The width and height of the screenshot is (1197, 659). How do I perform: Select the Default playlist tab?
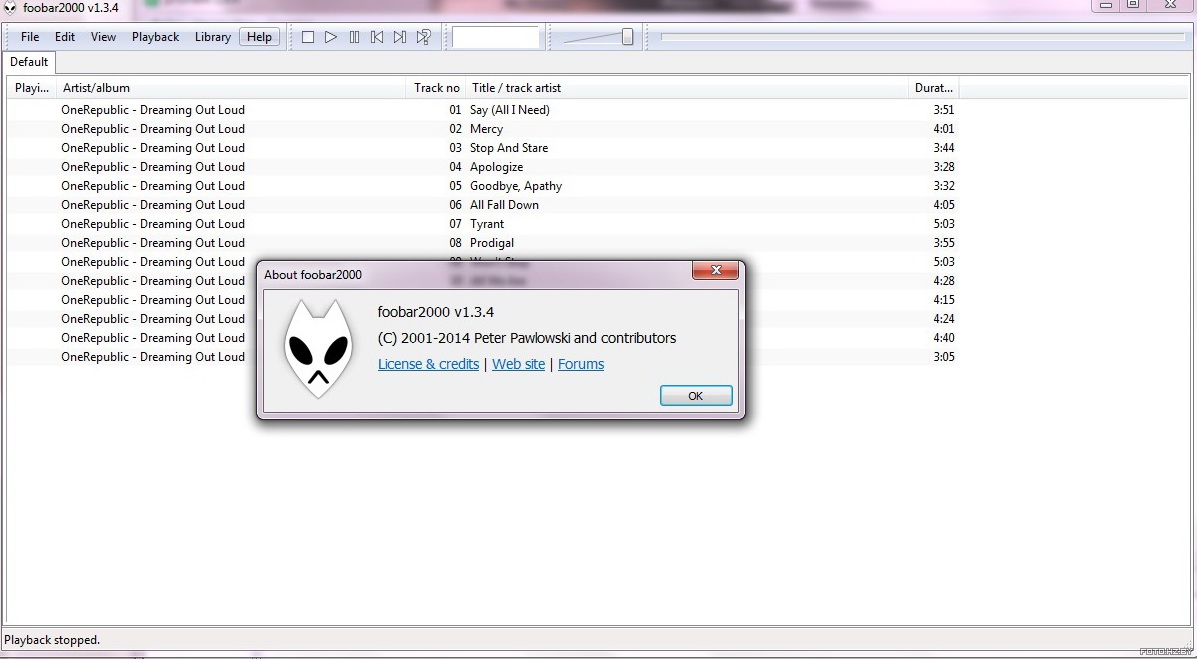click(29, 62)
